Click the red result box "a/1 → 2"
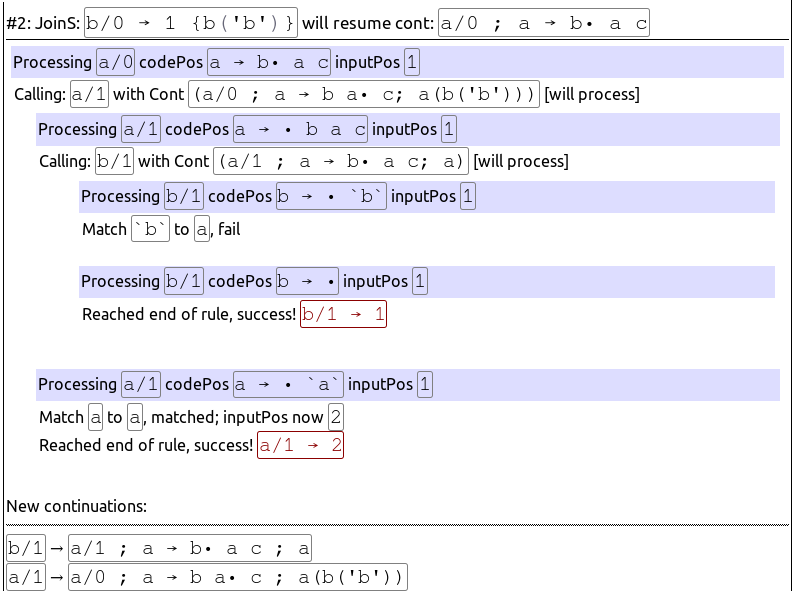 pos(300,446)
